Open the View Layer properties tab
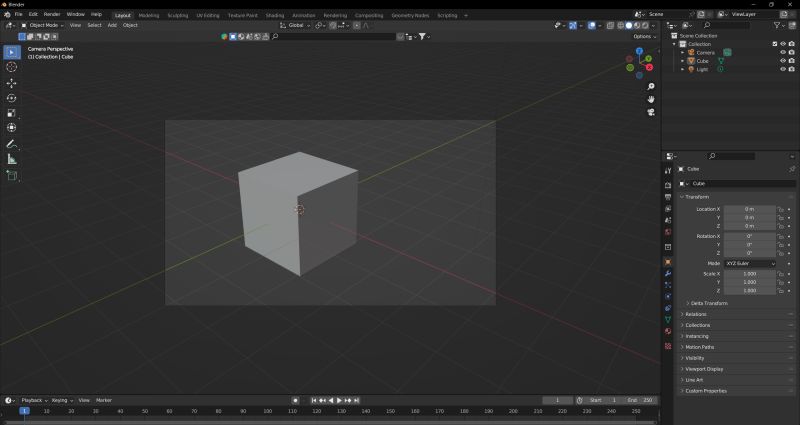Screen dimensions: 800x425 point(668,209)
